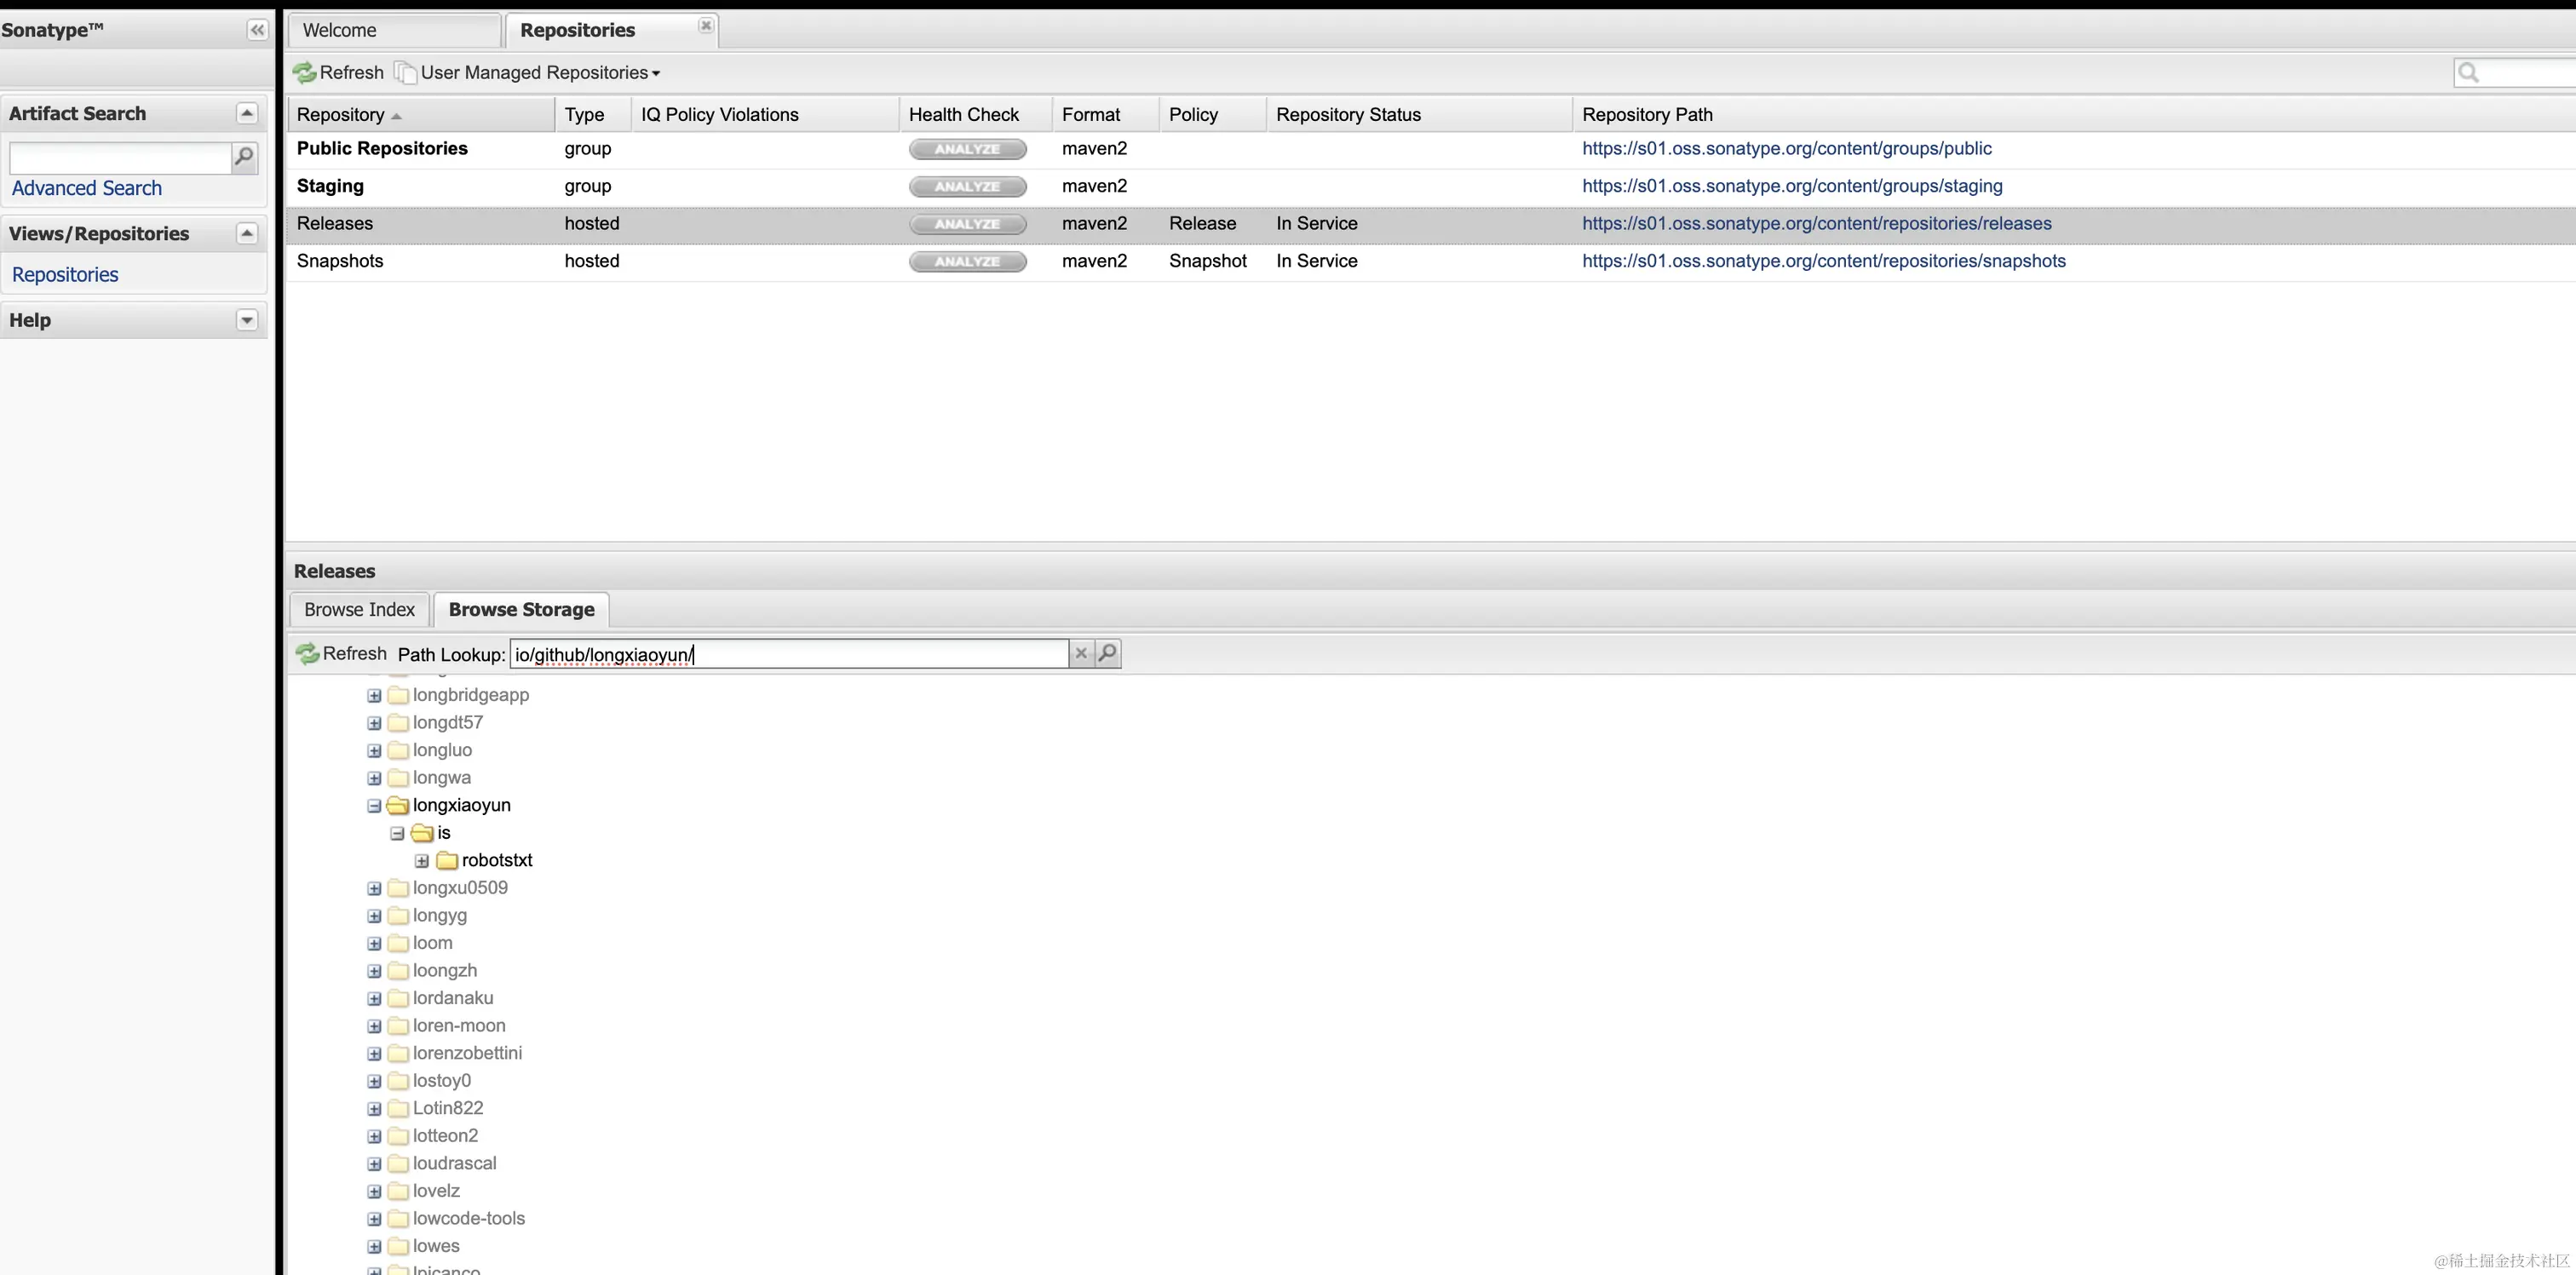Open the Advanced Search link
This screenshot has height=1275, width=2576.
[87, 188]
